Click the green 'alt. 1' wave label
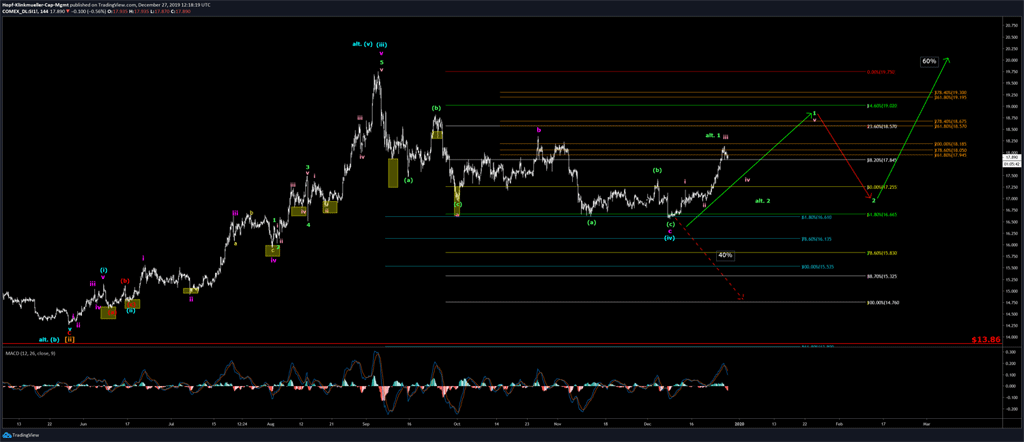The width and height of the screenshot is (1024, 442). (712, 135)
